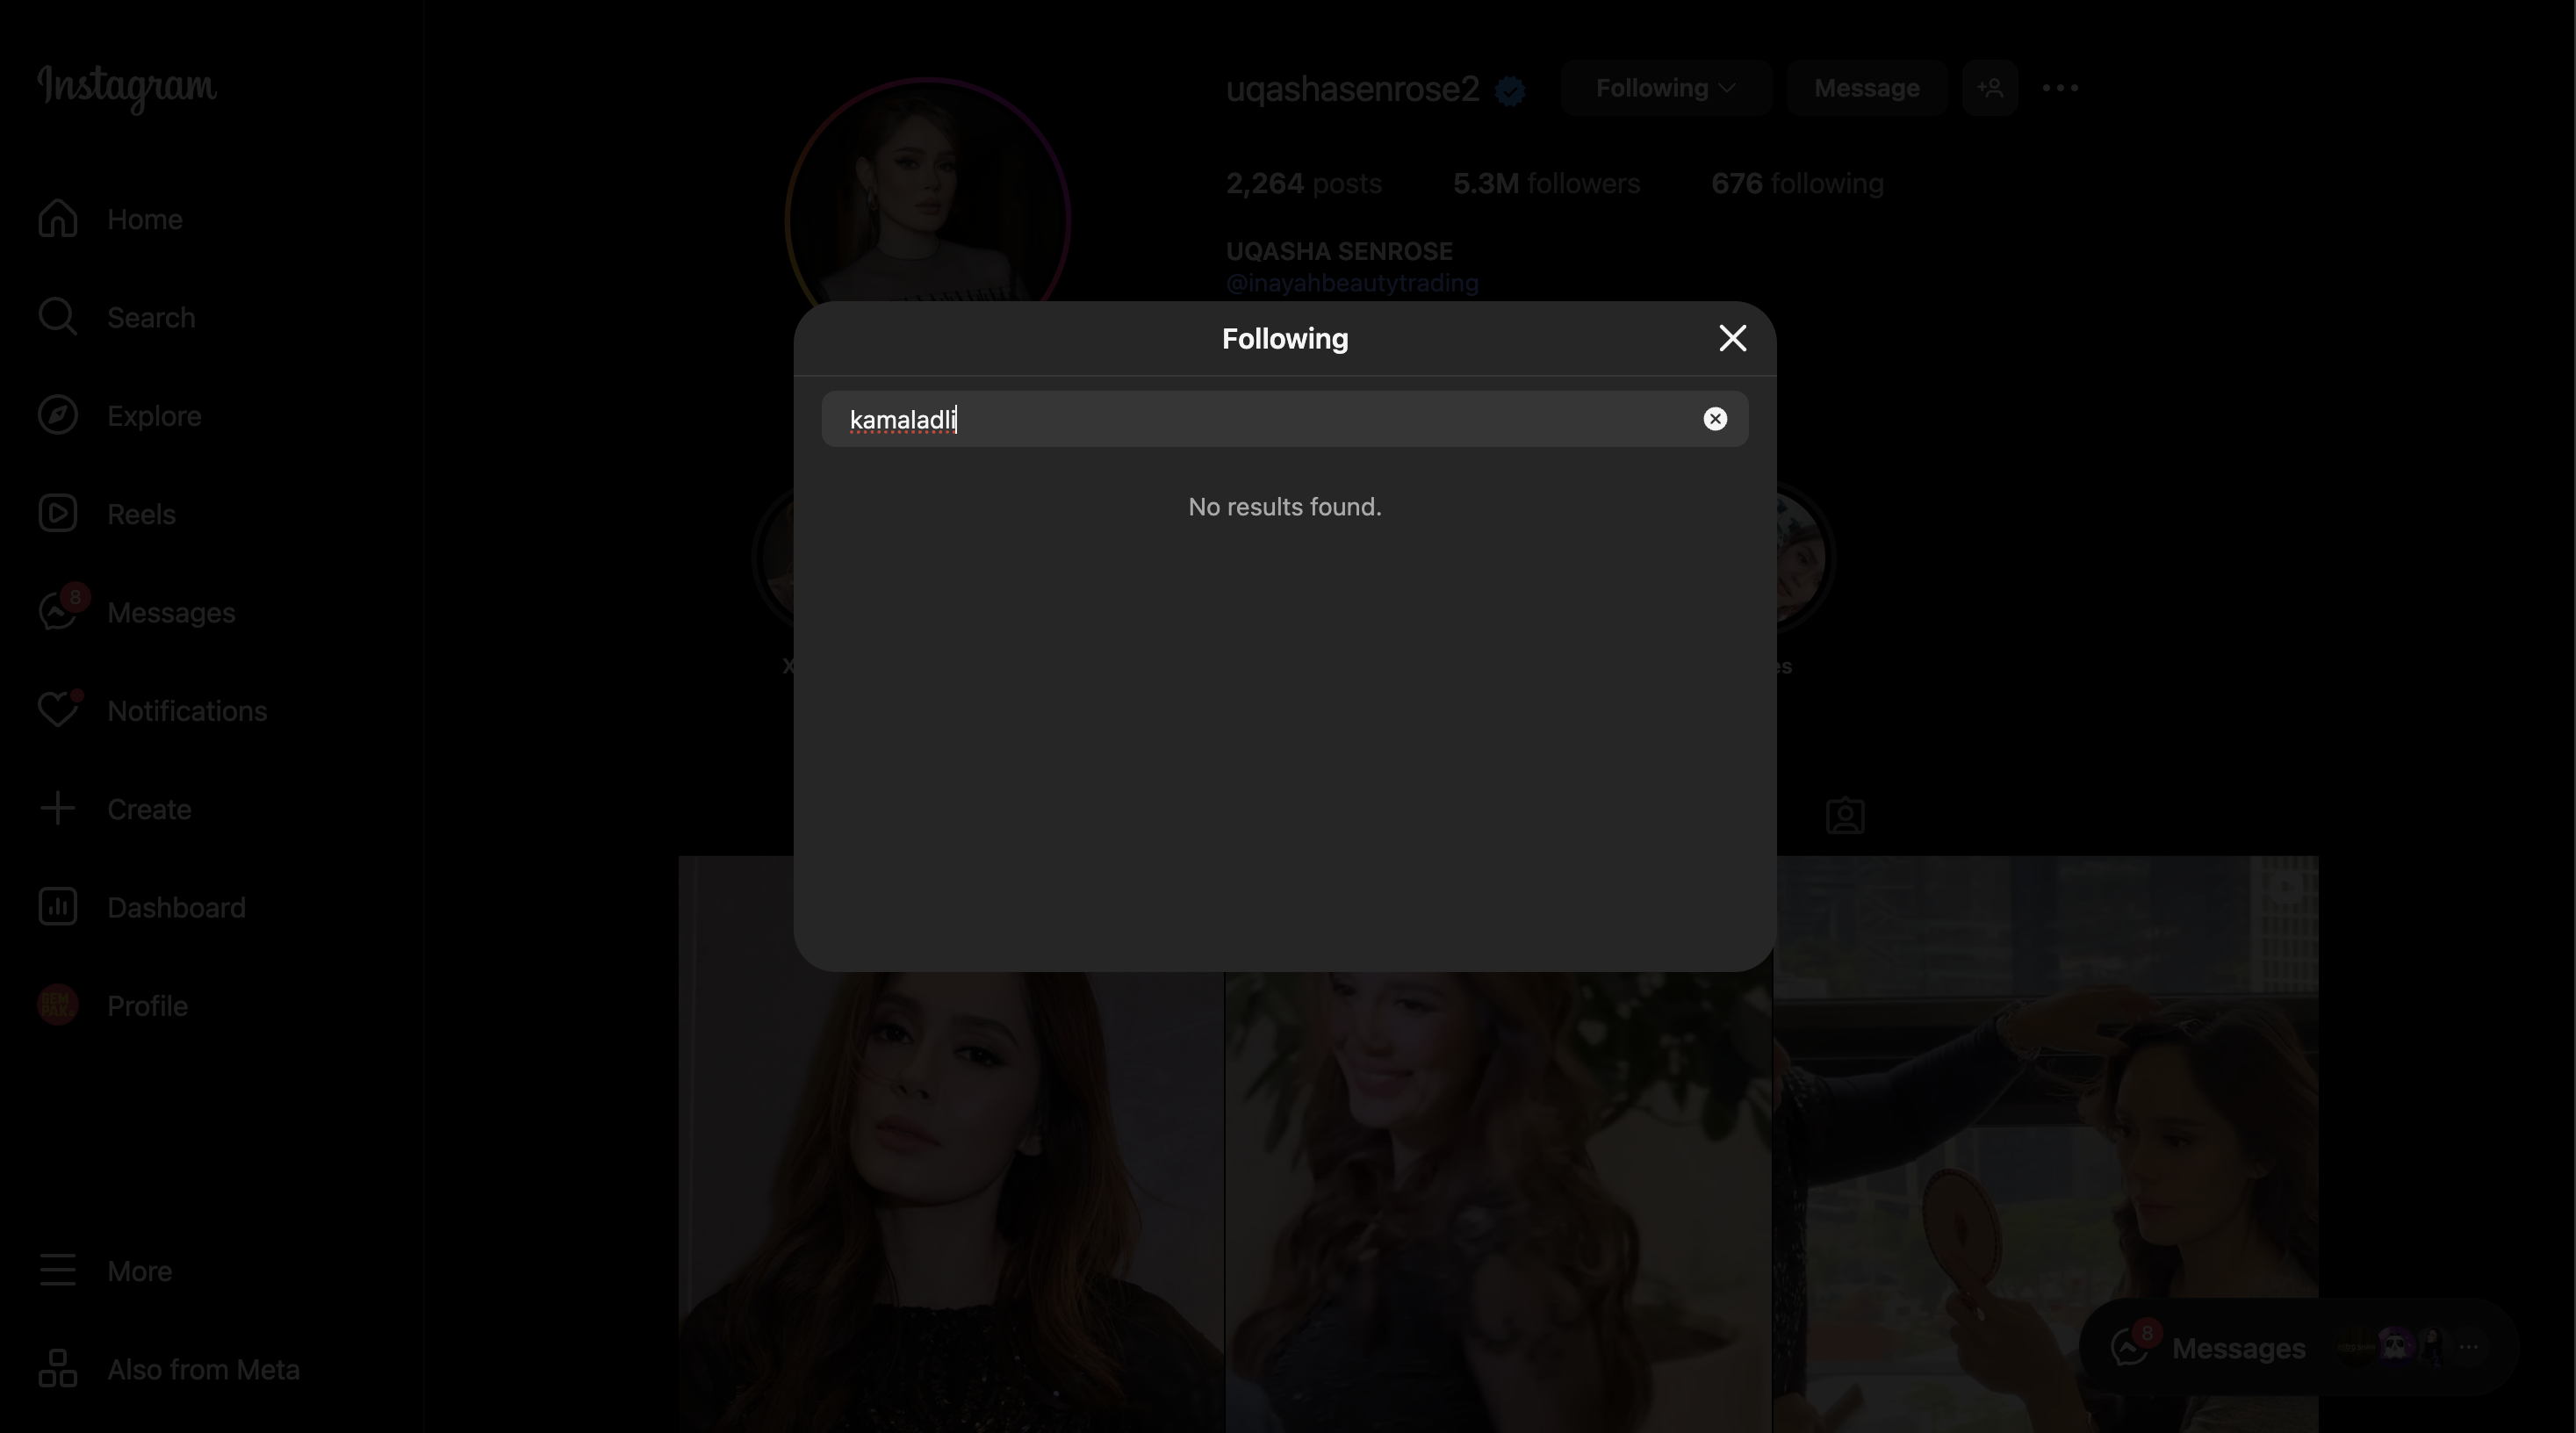The height and width of the screenshot is (1433, 2576).
Task: Close the Following dialog
Action: [x=1732, y=338]
